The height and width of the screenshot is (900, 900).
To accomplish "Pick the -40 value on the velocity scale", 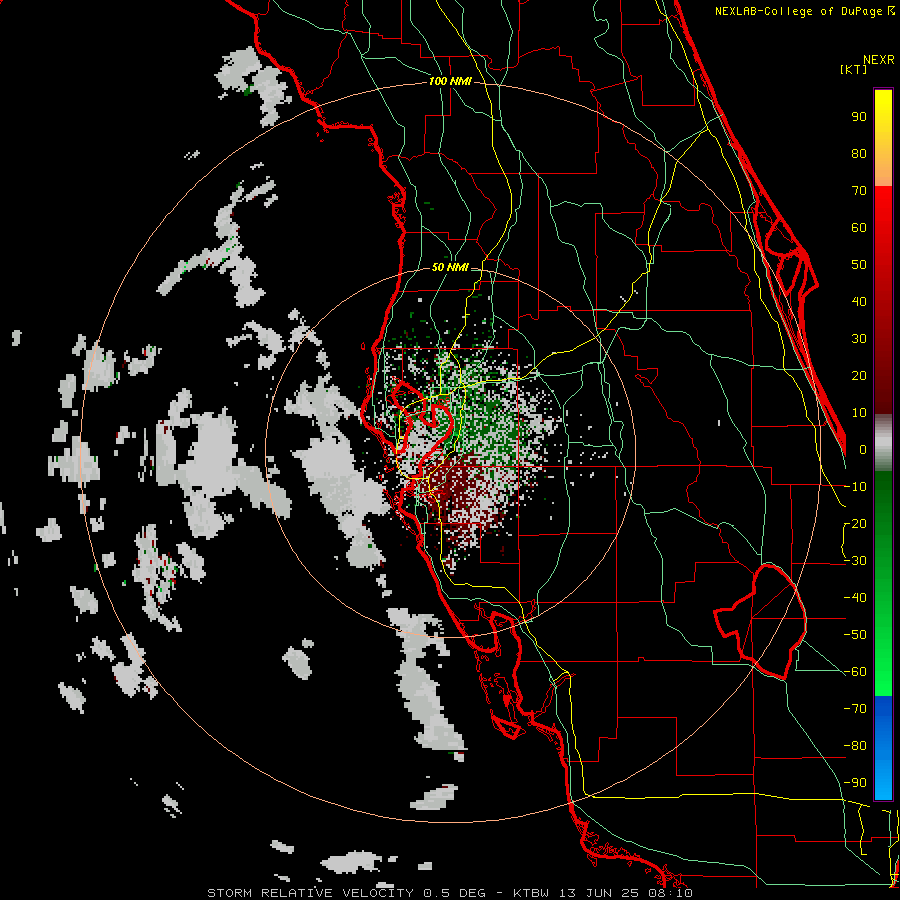I will tap(855, 598).
